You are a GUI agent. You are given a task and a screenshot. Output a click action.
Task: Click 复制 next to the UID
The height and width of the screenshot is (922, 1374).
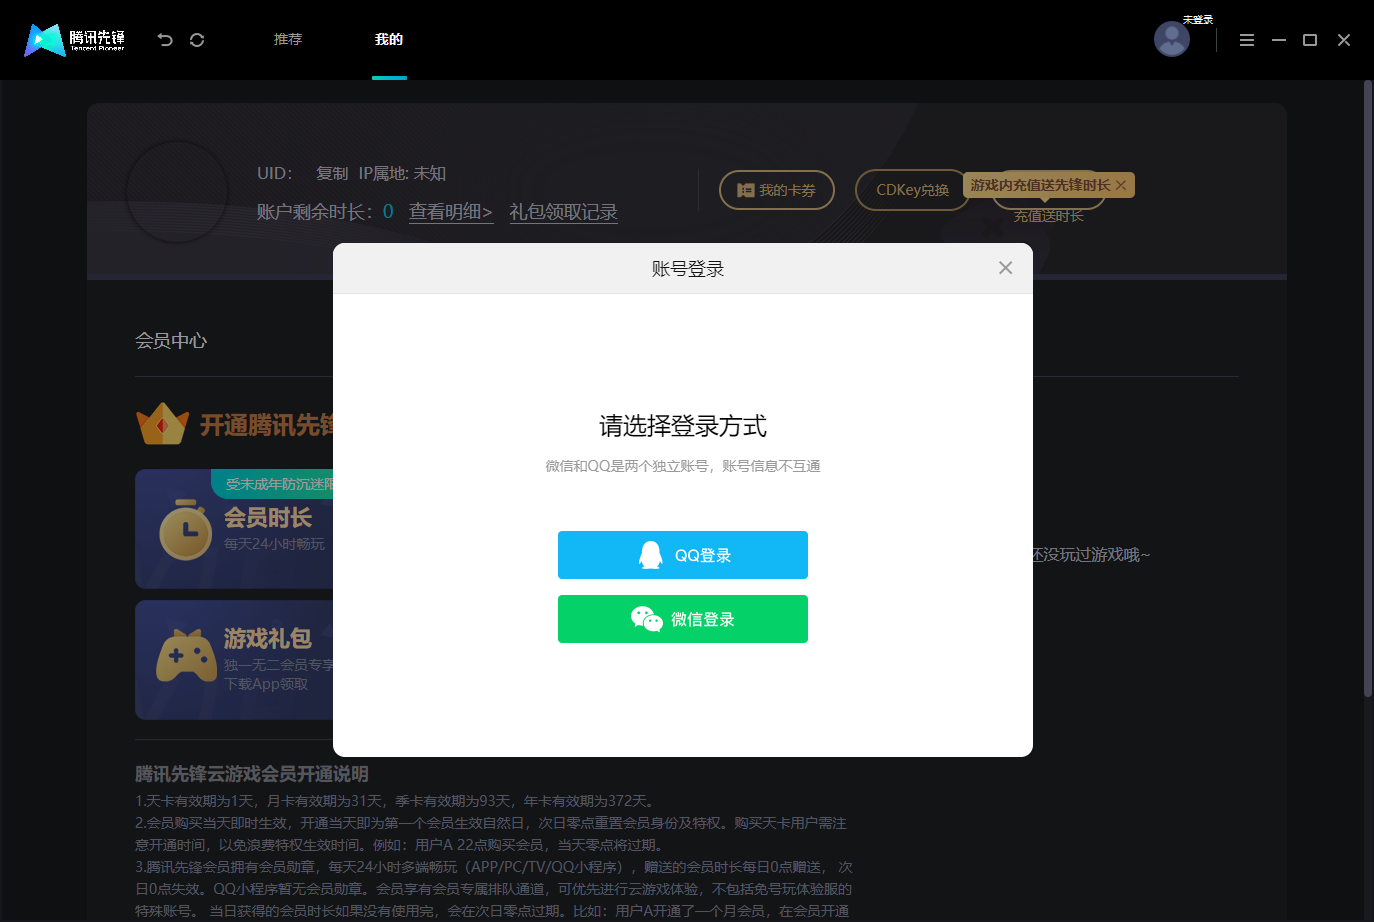[332, 173]
